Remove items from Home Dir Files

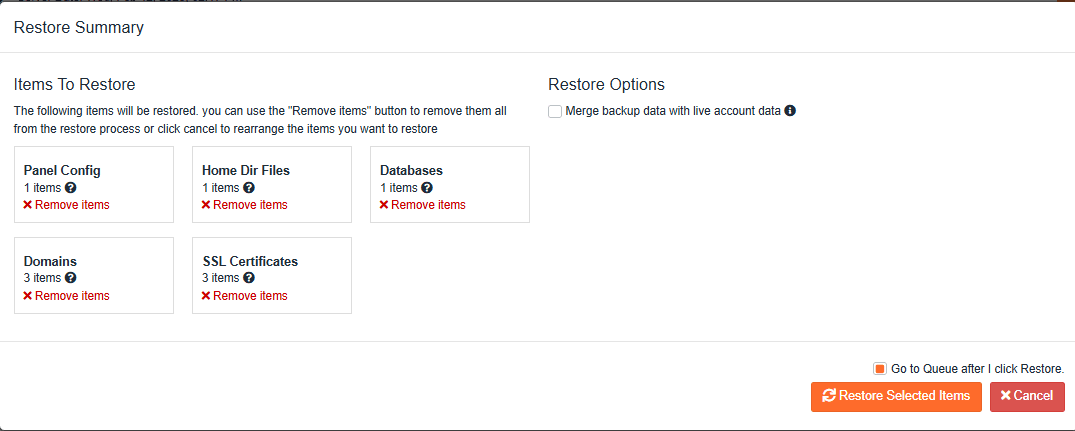click(x=244, y=205)
